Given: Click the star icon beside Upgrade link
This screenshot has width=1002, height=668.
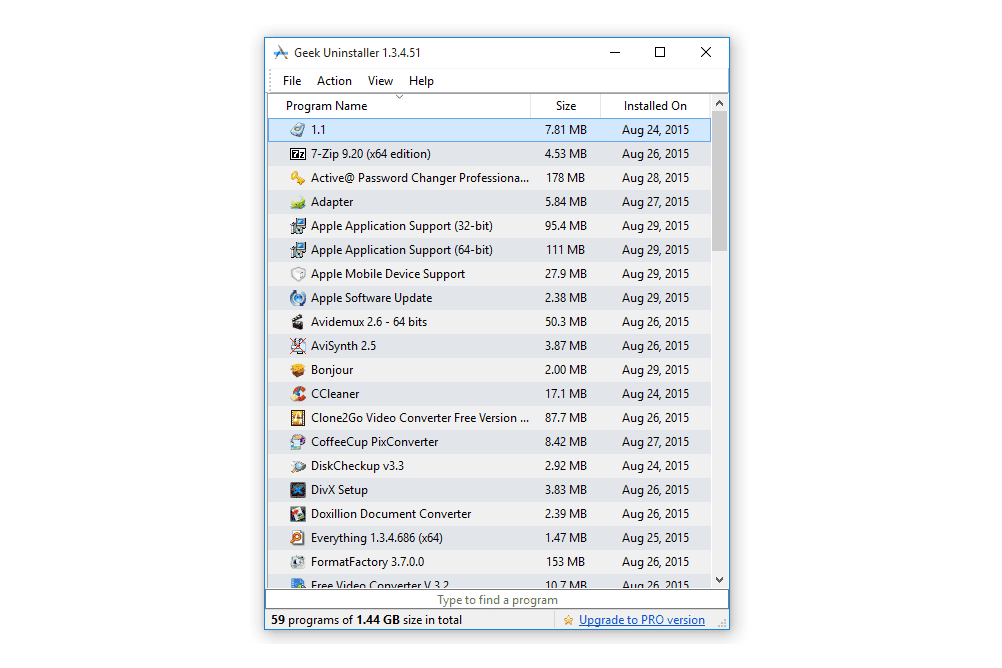Looking at the screenshot, I should [568, 620].
